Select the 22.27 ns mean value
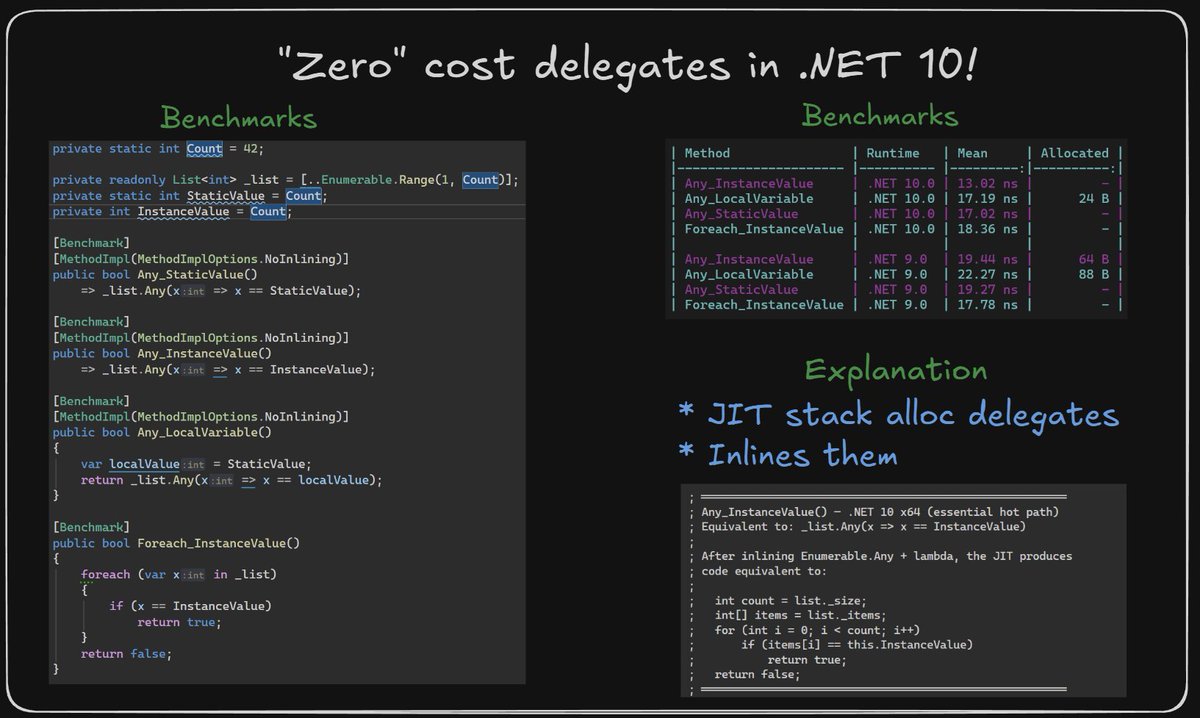Viewport: 1200px width, 718px height. (x=987, y=274)
